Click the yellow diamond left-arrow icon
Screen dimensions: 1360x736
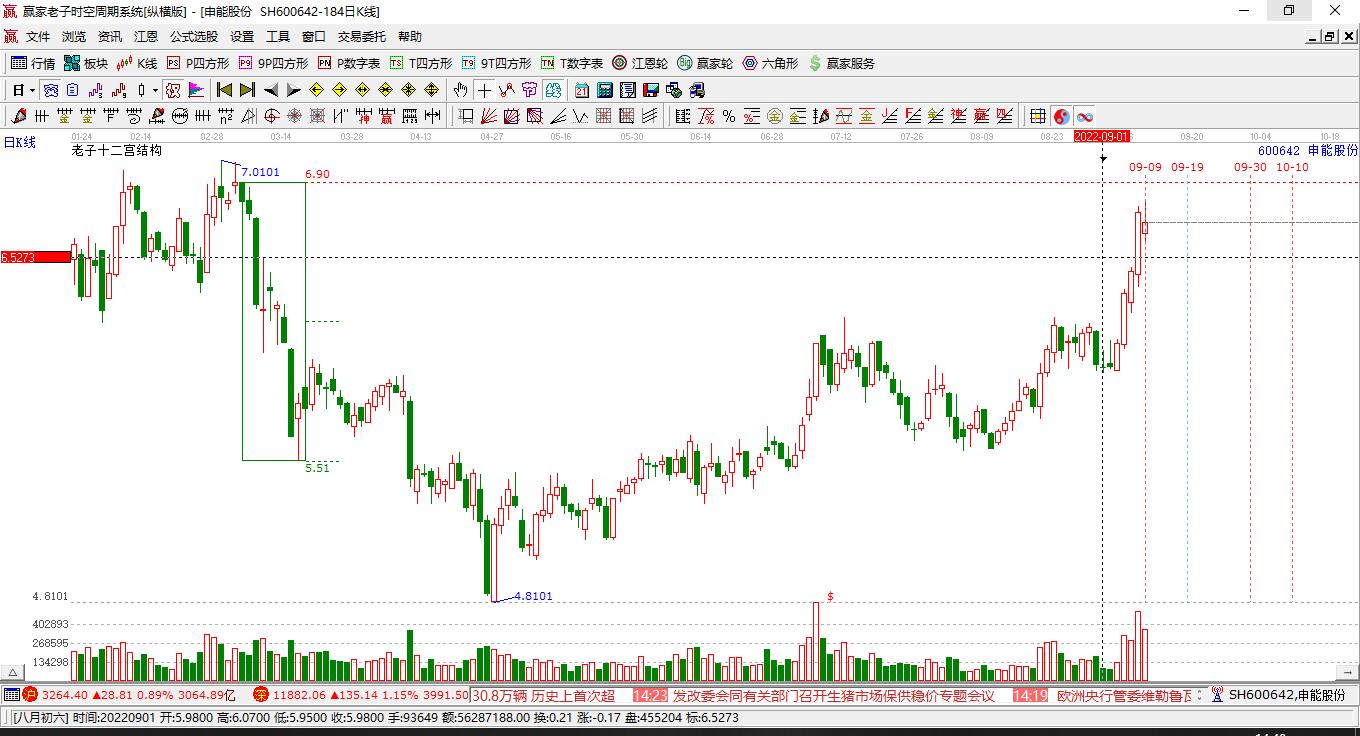[x=316, y=90]
